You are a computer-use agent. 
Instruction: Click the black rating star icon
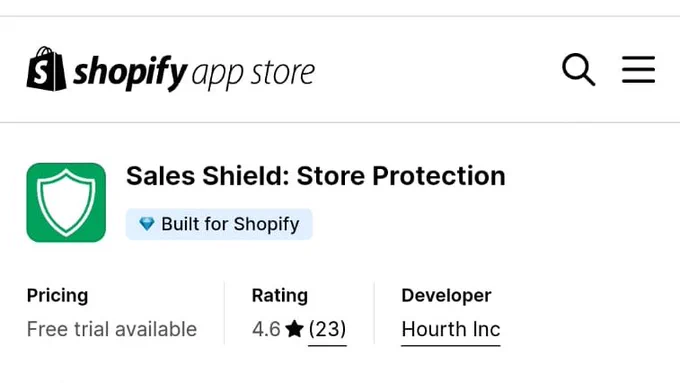[294, 329]
